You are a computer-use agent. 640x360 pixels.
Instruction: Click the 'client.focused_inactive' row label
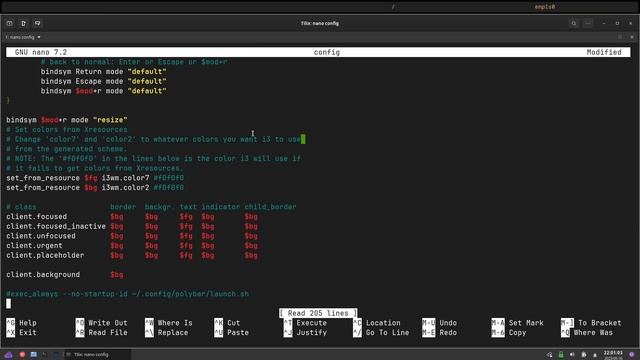[56, 227]
